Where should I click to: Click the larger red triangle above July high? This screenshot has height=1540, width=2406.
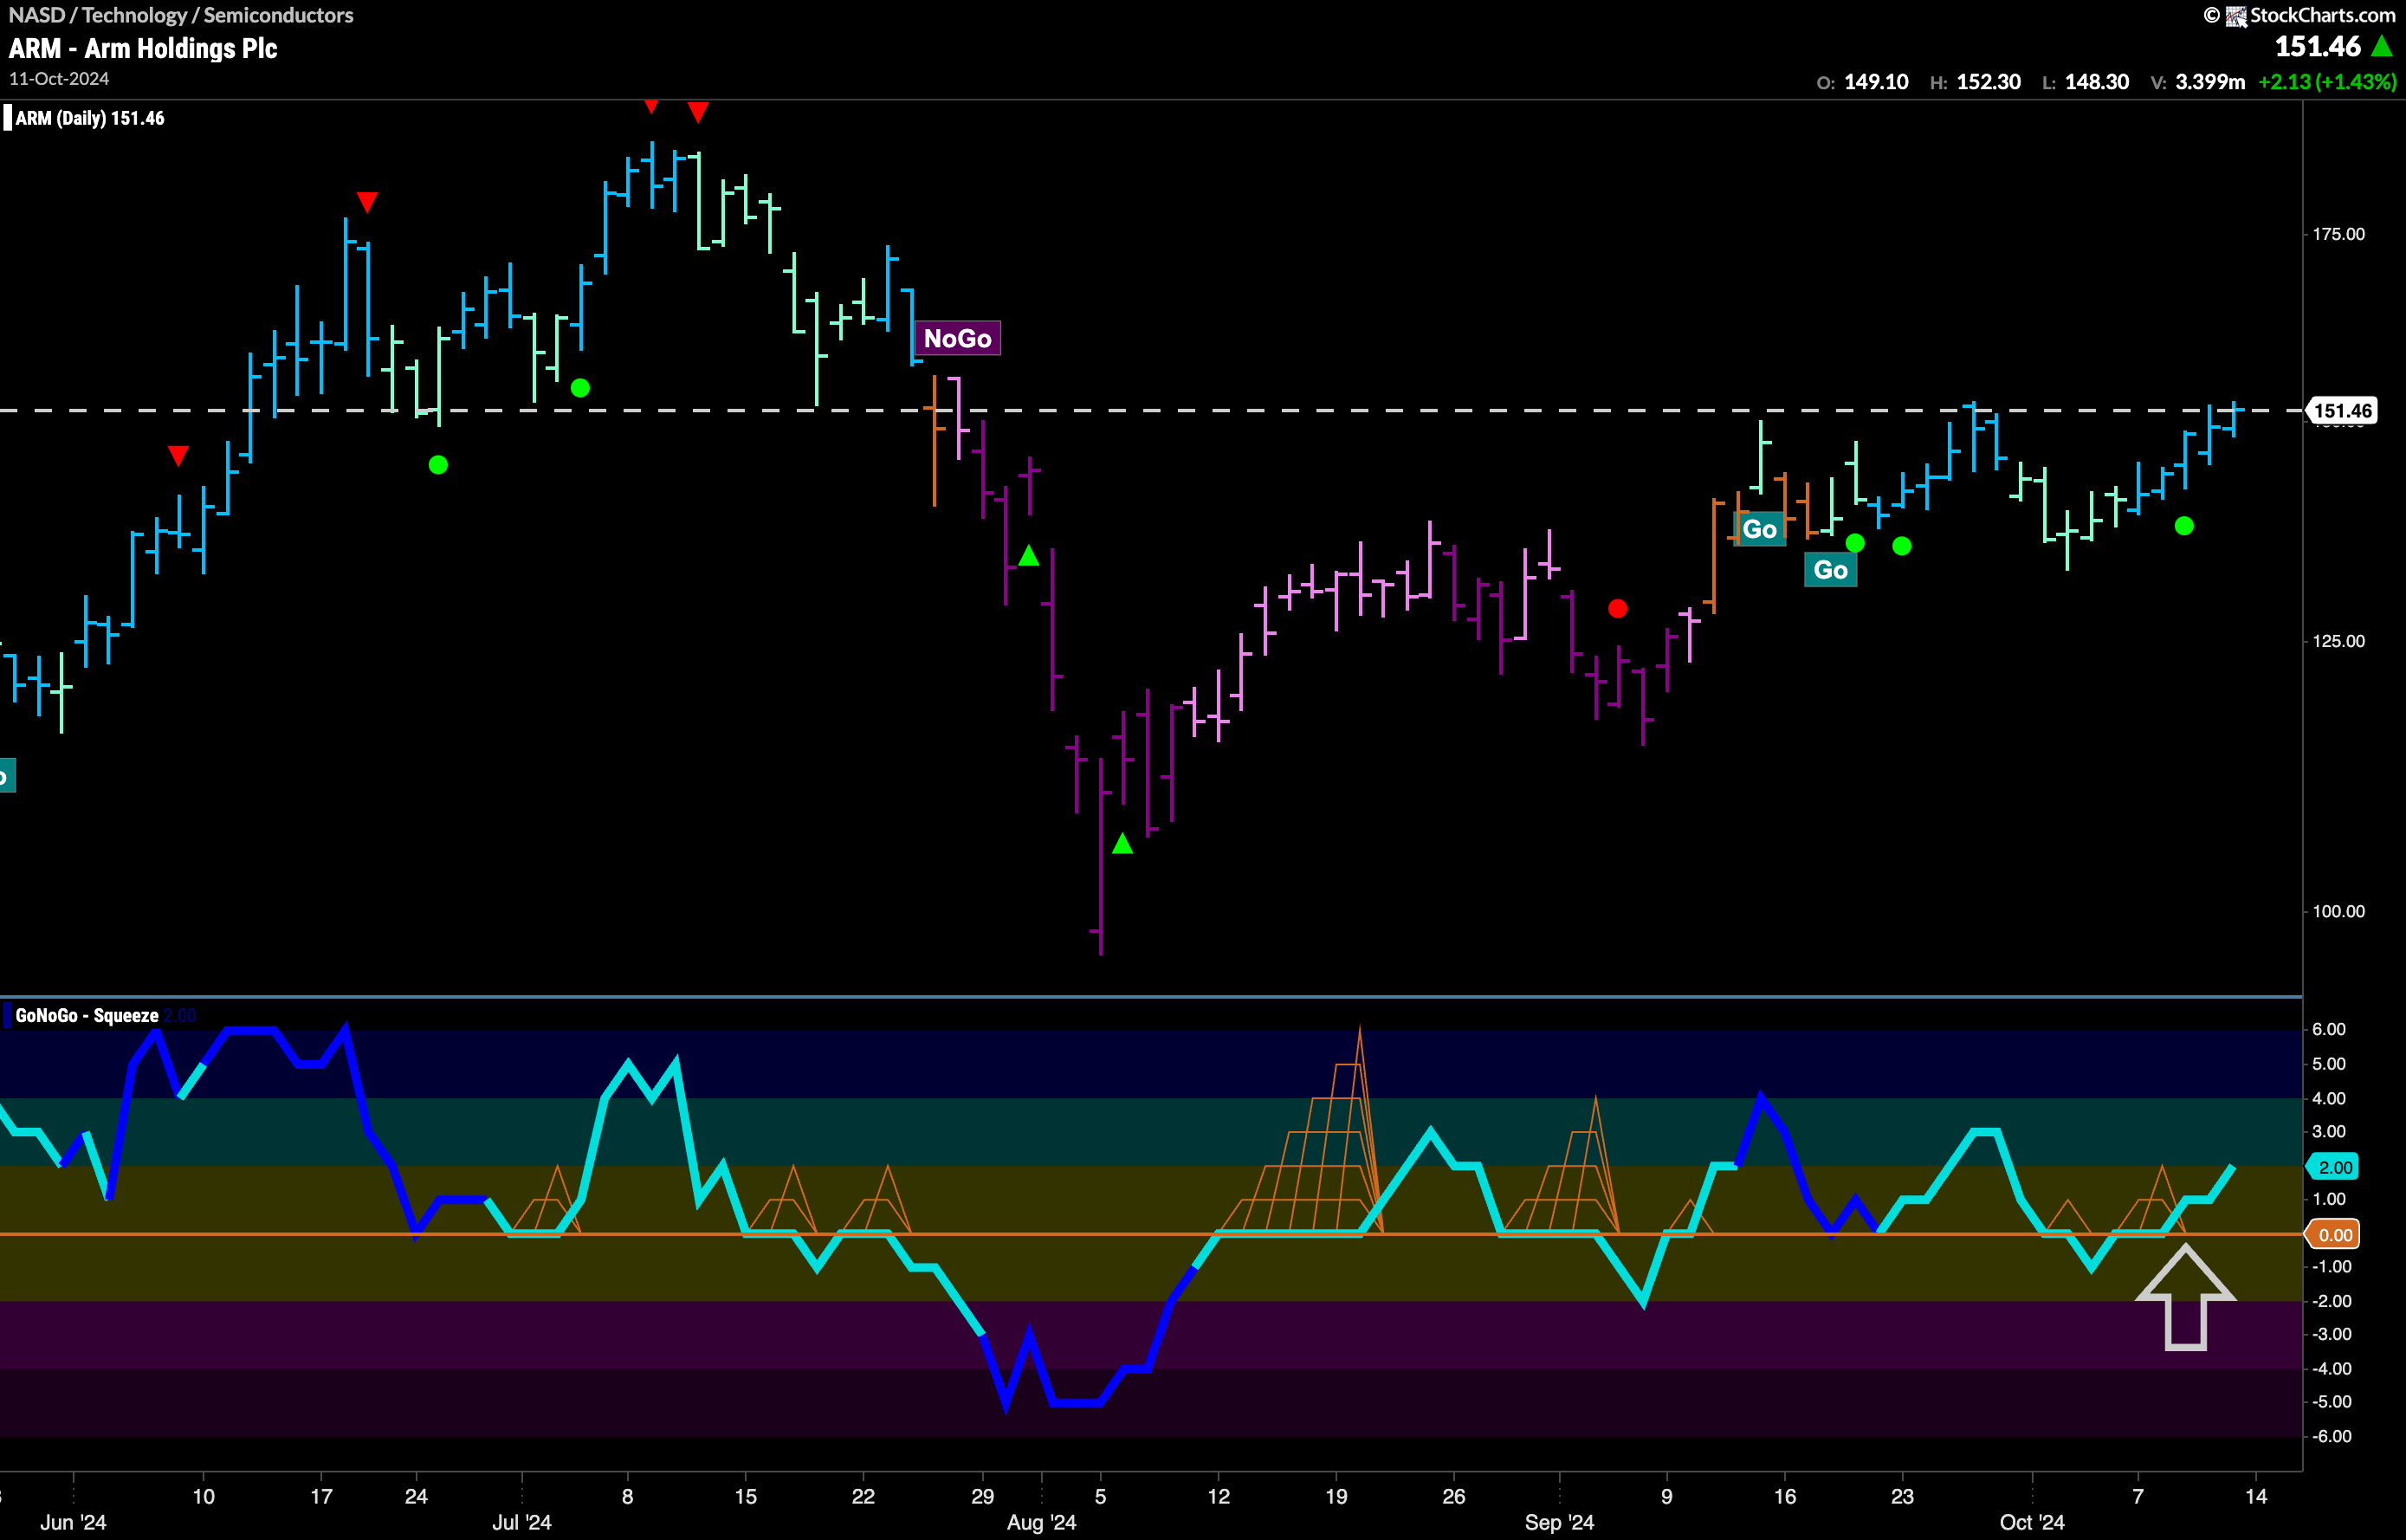click(x=698, y=112)
